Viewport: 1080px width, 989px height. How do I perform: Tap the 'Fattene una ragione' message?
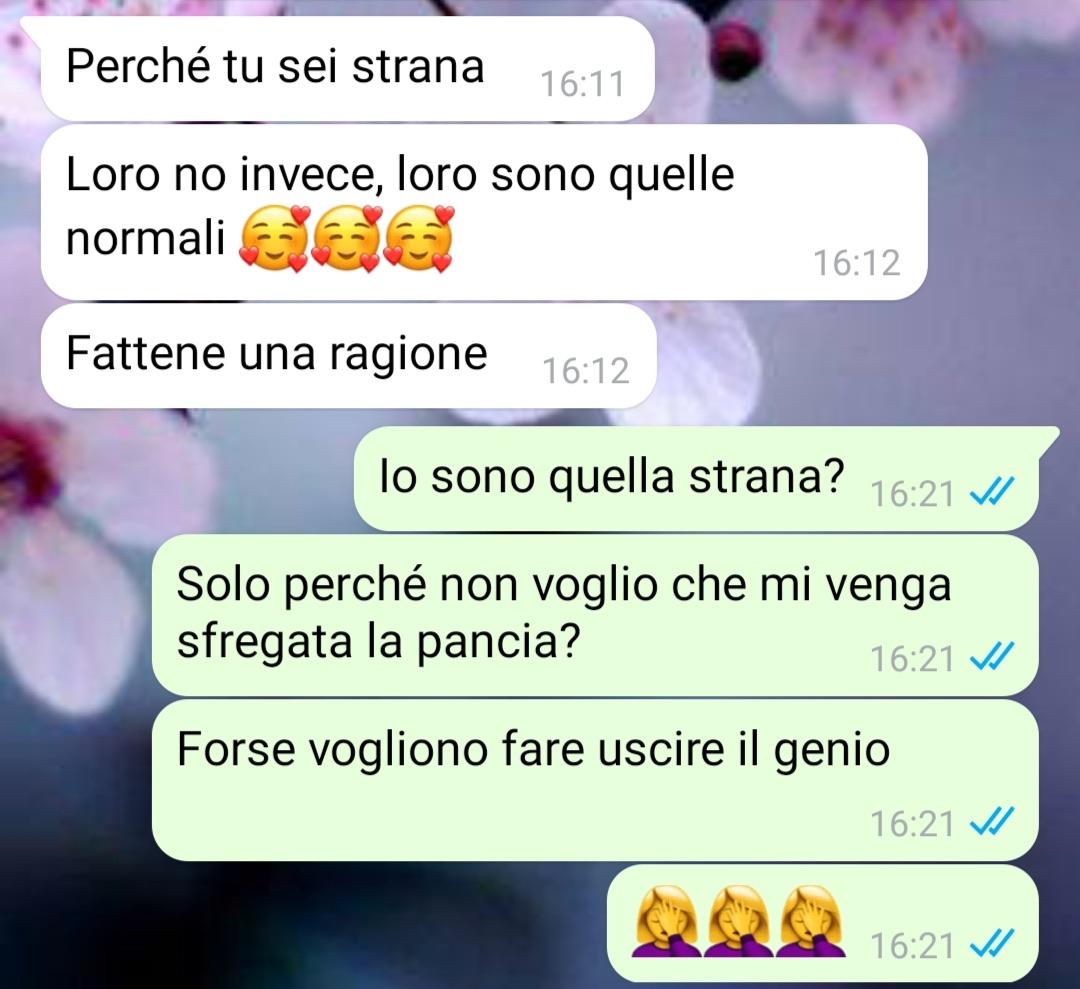[x=348, y=355]
